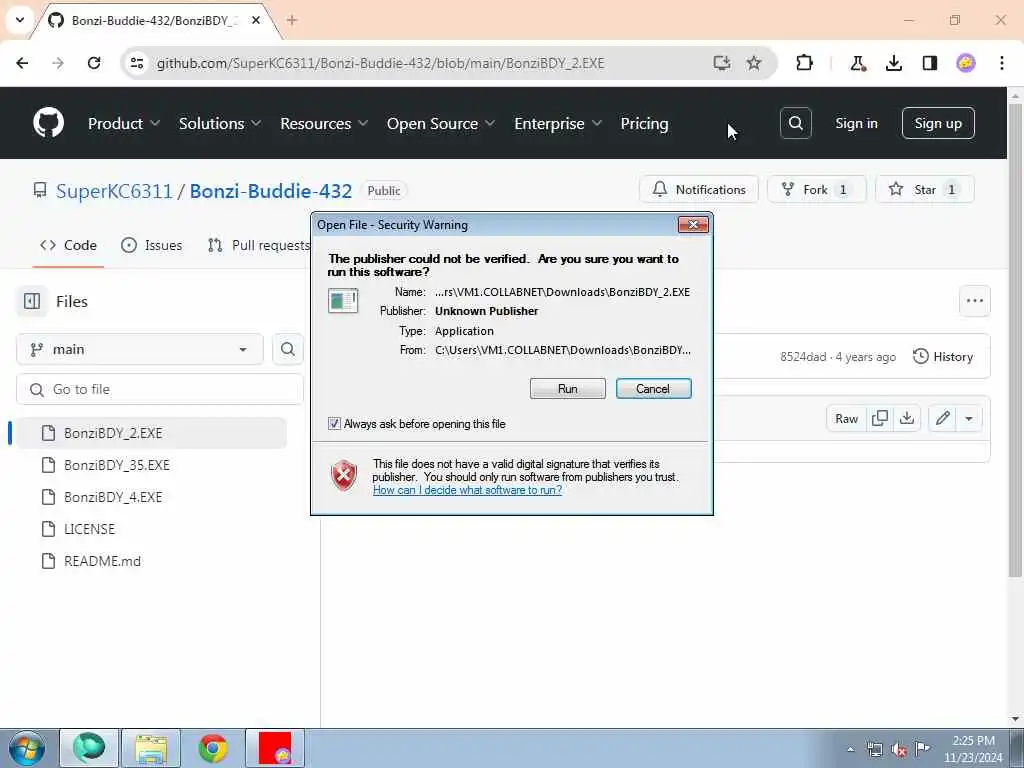Viewport: 1024px width, 768px height.
Task: Expand the Product menu dropdown
Action: pos(124,123)
